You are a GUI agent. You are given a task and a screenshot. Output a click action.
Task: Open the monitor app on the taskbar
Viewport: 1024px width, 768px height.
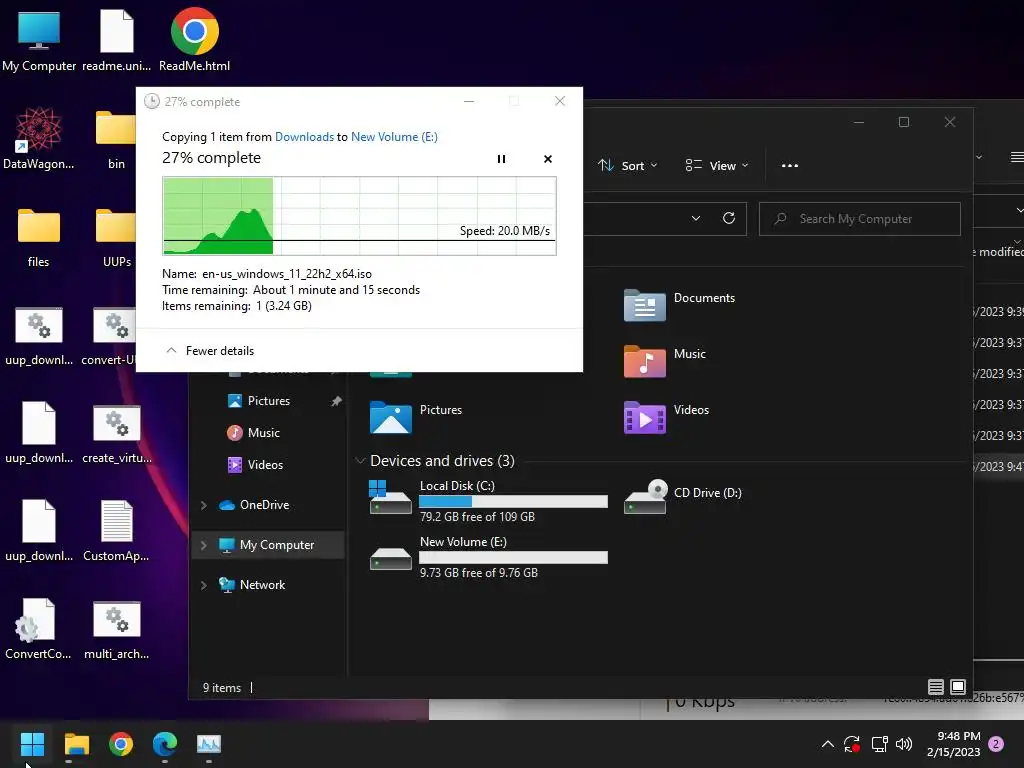coord(209,743)
